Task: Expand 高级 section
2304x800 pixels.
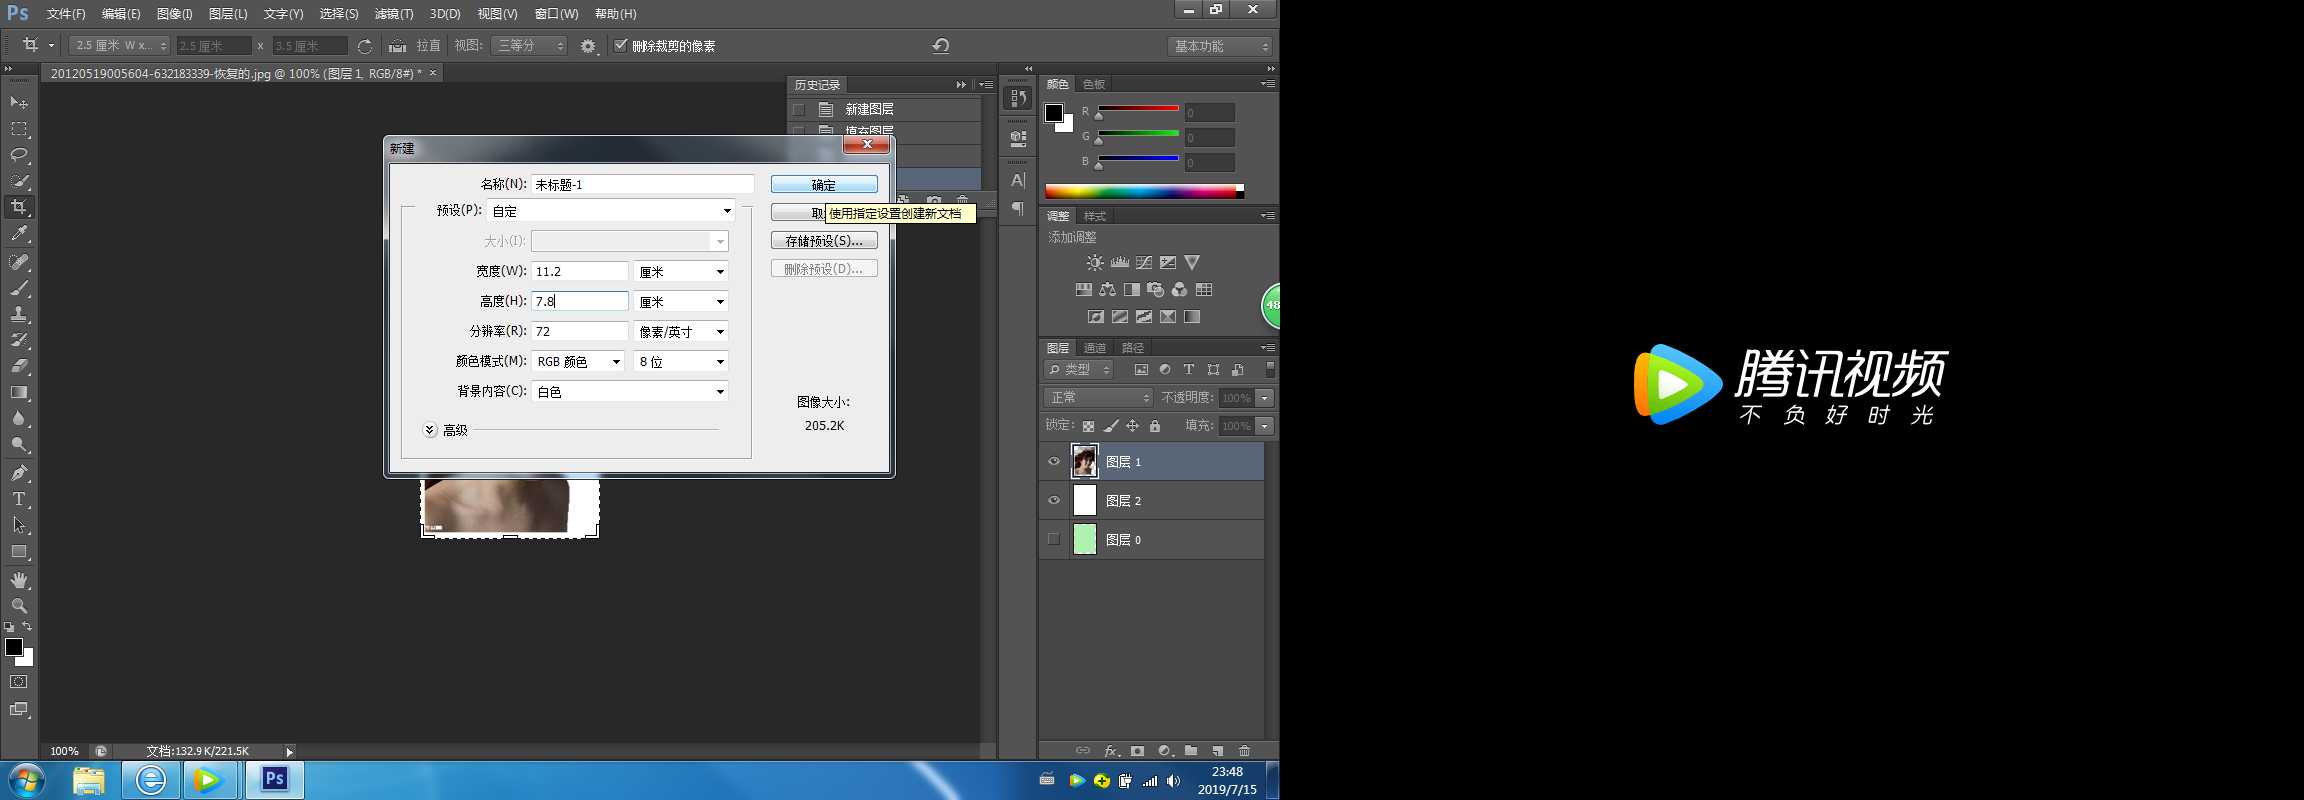Action: [x=430, y=430]
